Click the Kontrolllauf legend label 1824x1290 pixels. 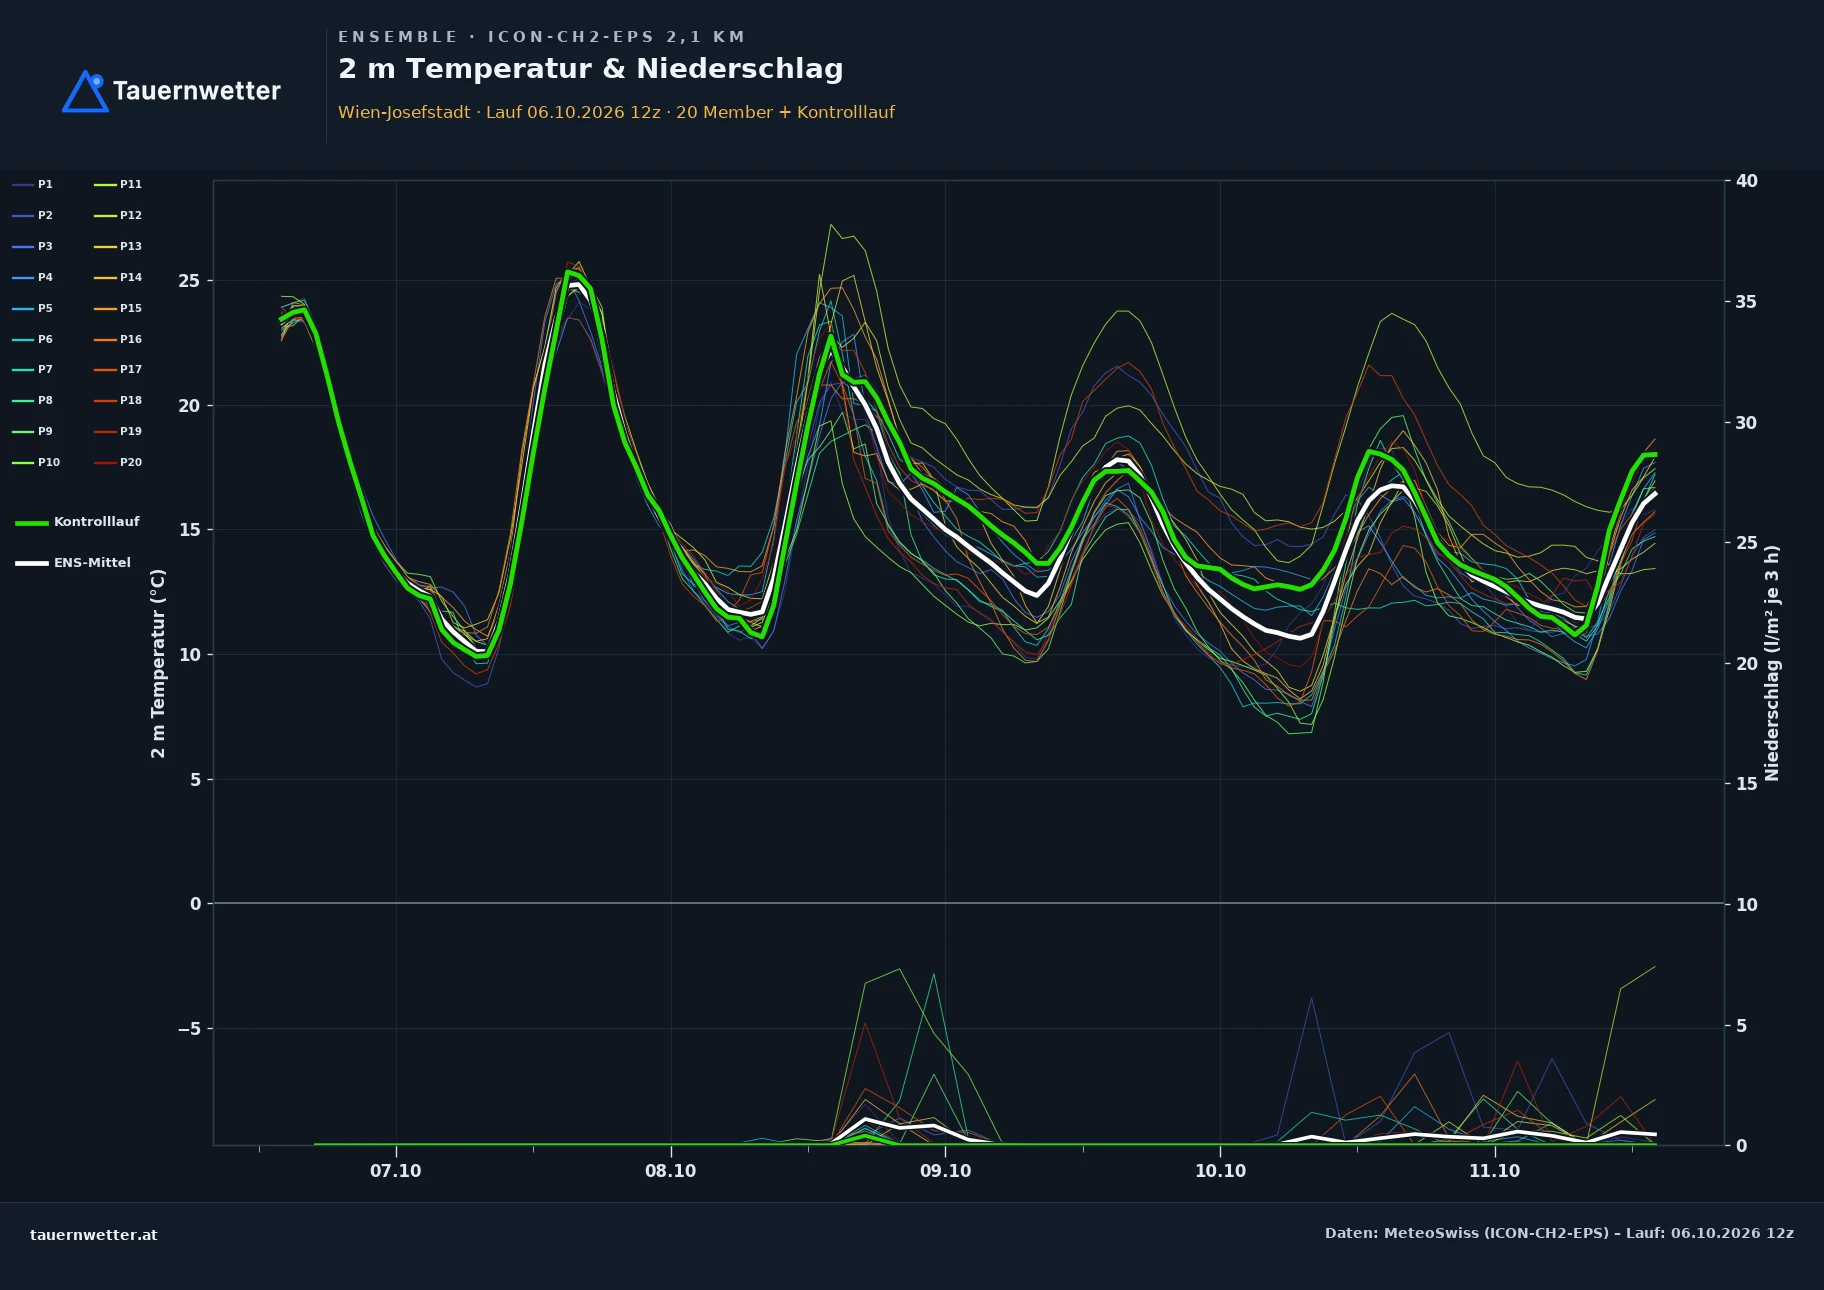pos(97,522)
